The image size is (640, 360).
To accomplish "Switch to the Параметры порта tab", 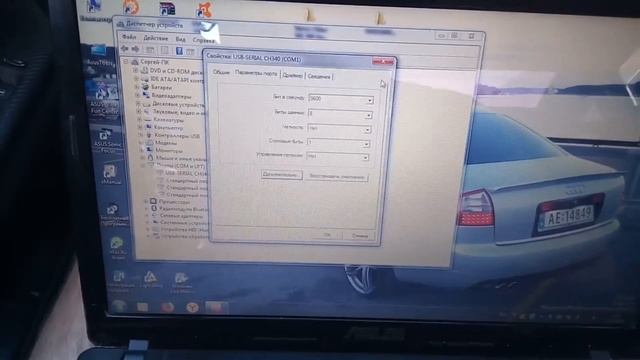I will (x=256, y=73).
